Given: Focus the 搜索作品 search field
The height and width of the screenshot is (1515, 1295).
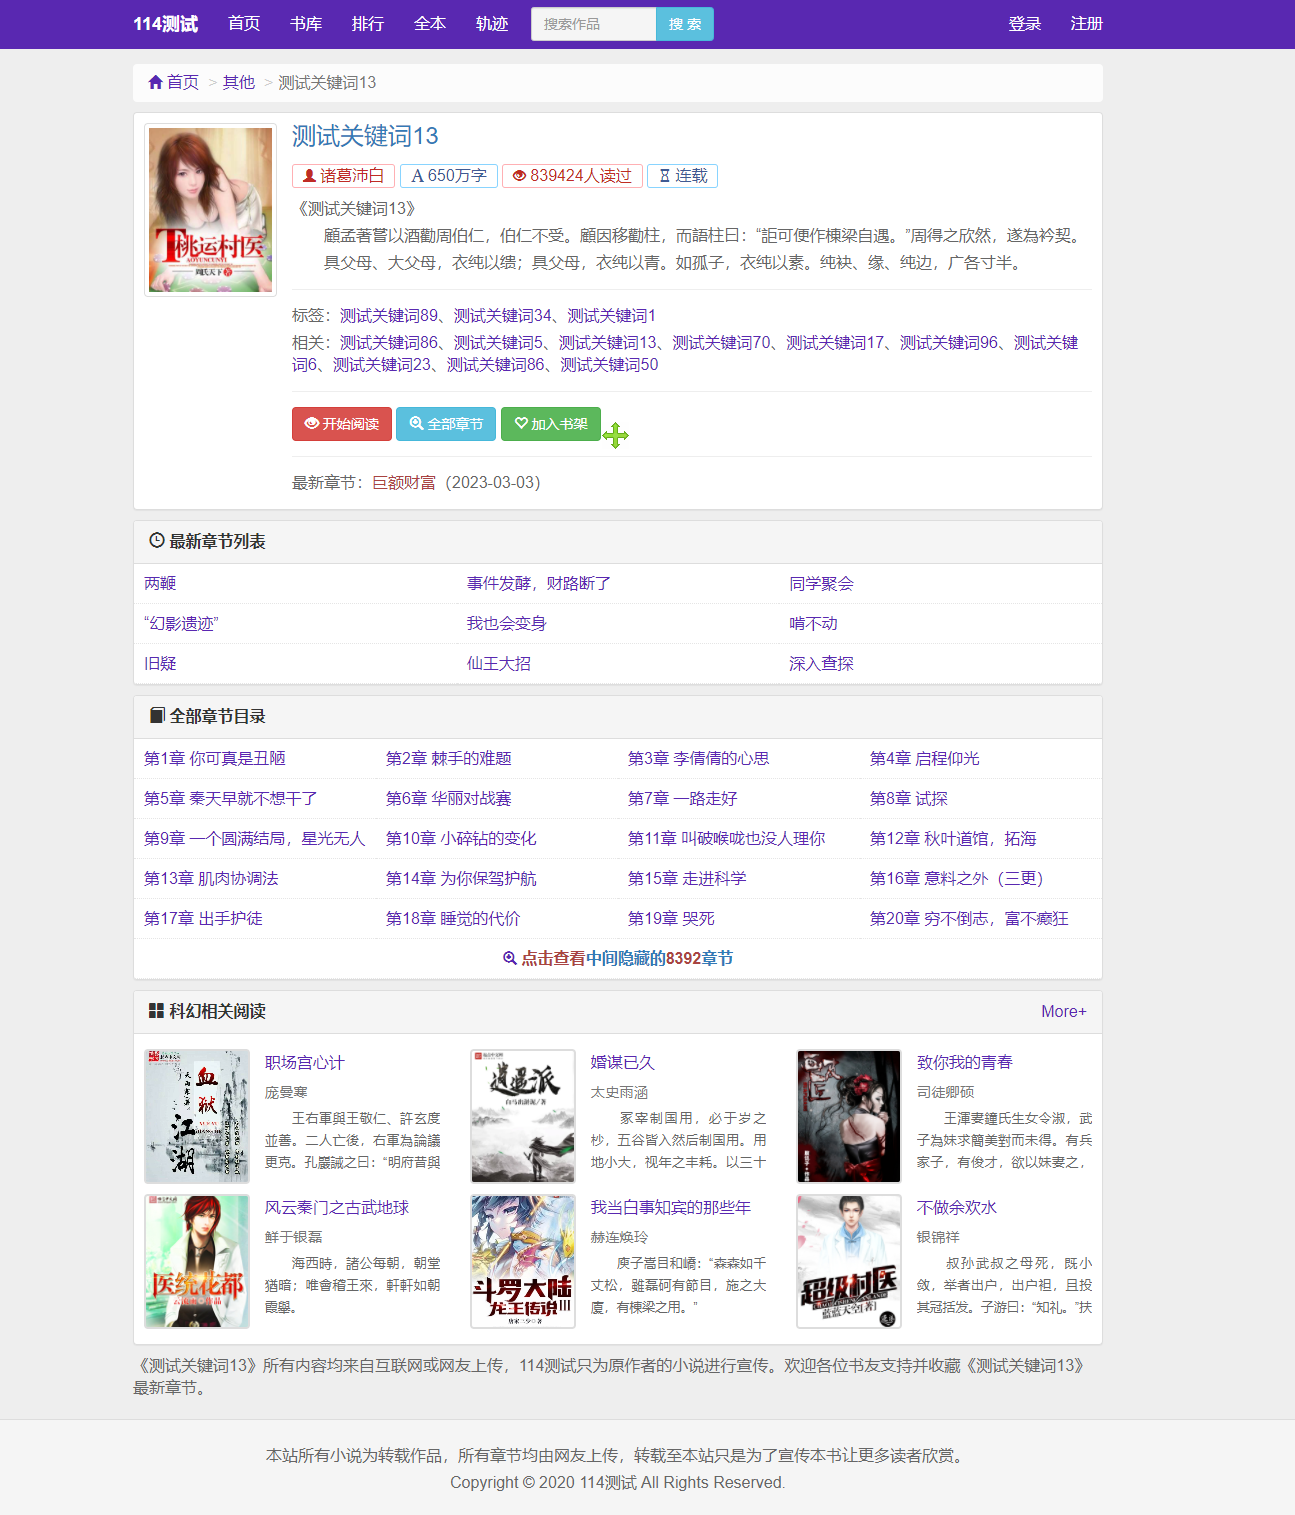Looking at the screenshot, I should click(x=593, y=24).
